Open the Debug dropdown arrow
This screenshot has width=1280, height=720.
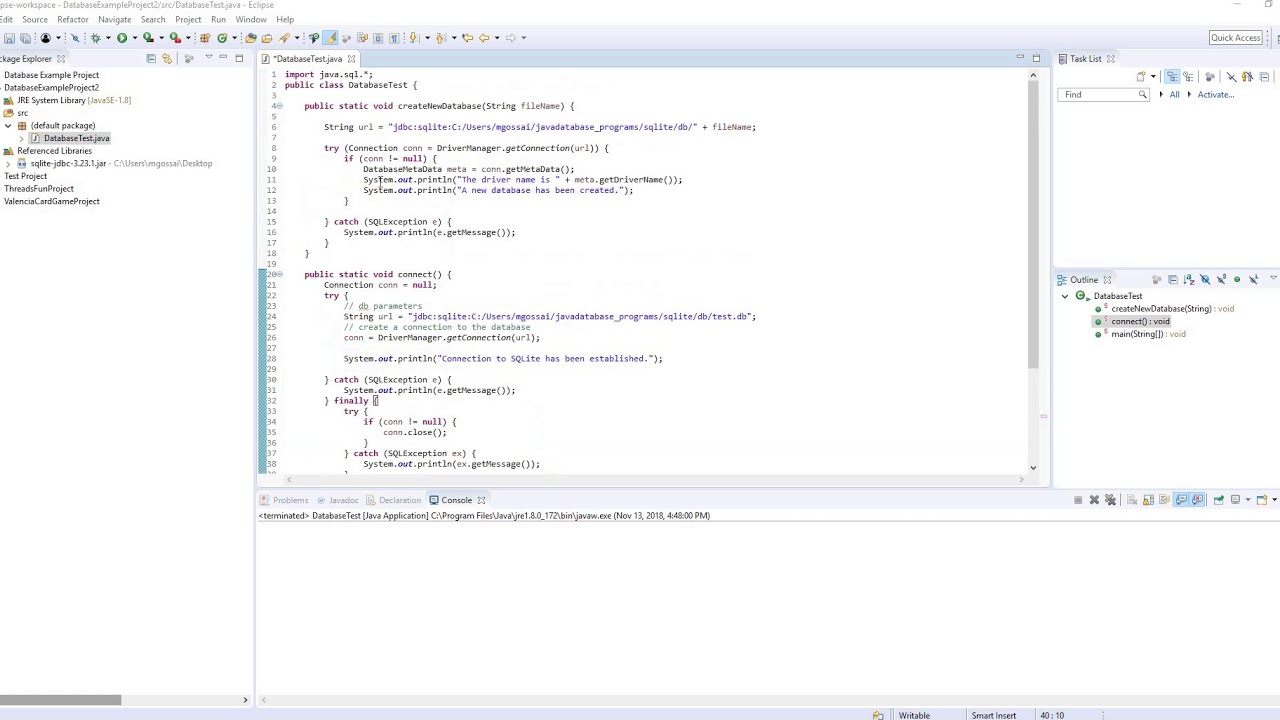(108, 38)
